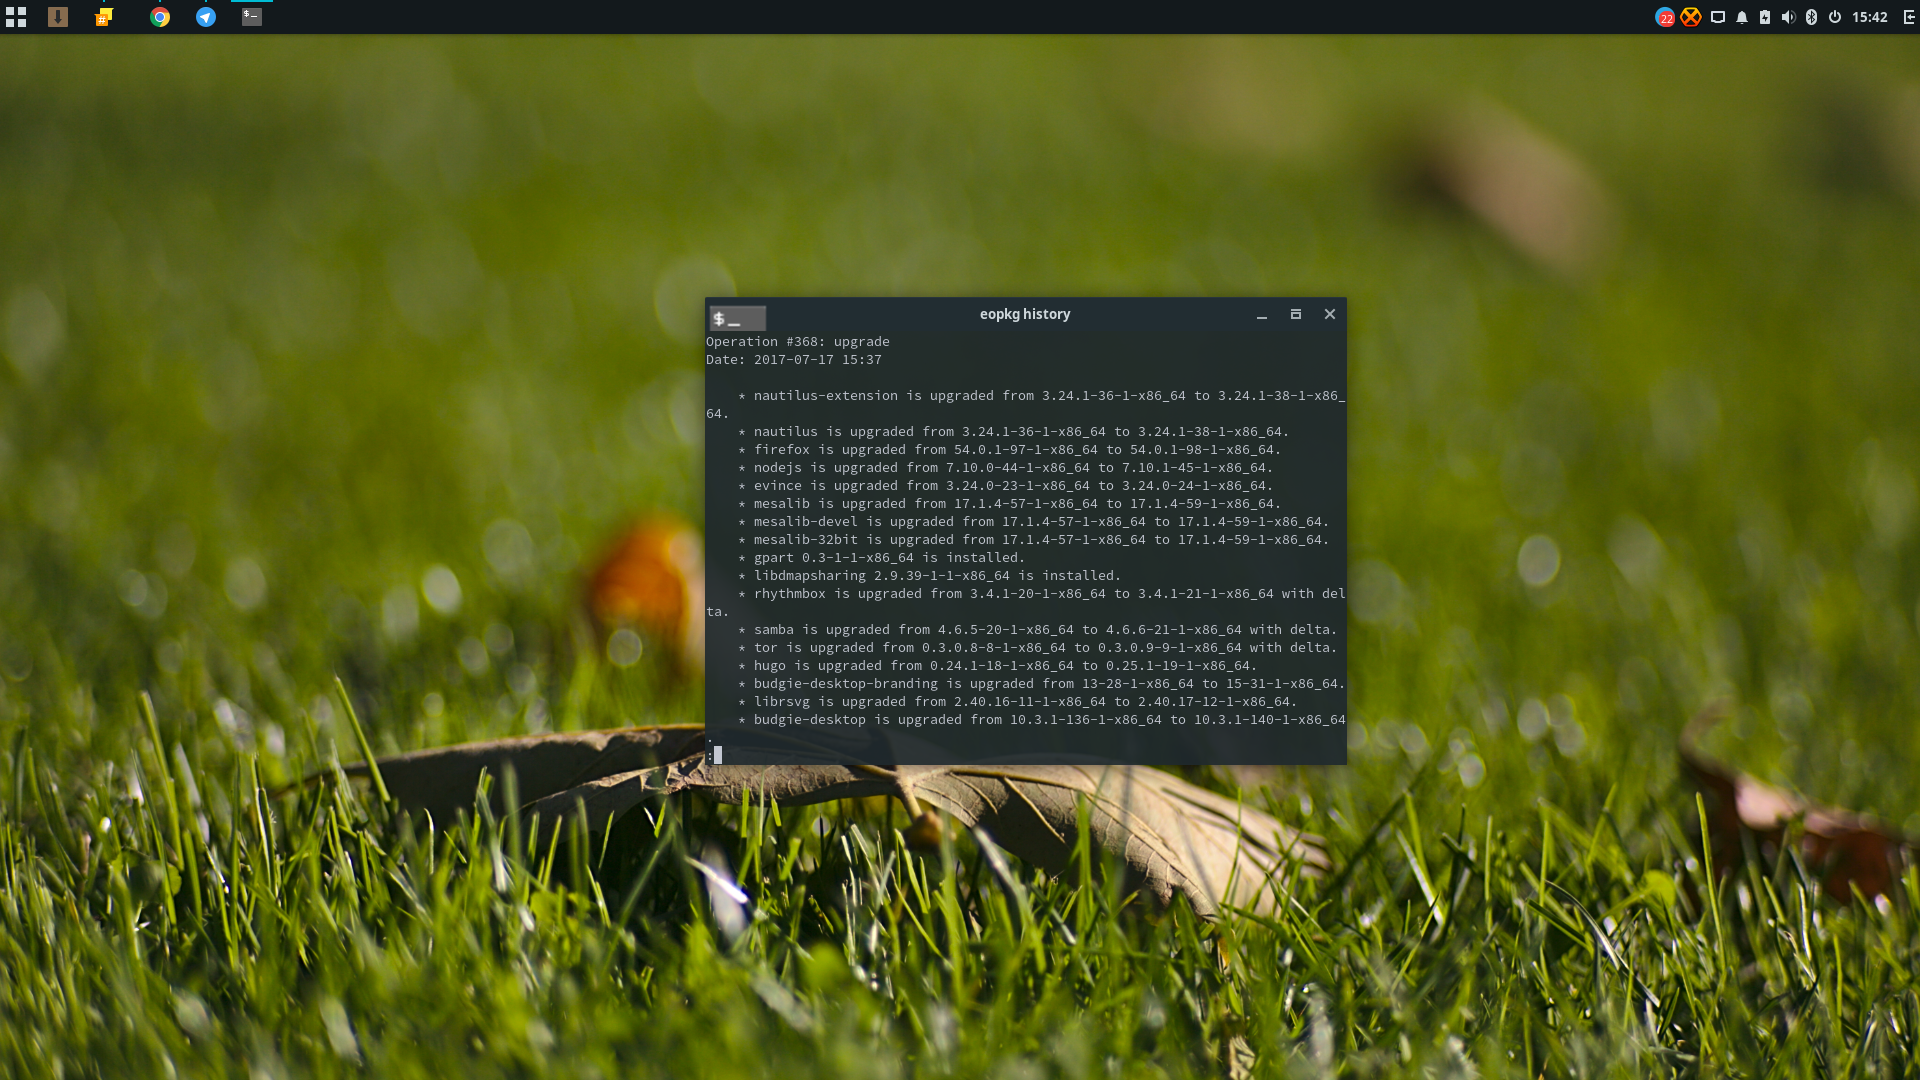Click the samba upgraded with delta line
The height and width of the screenshot is (1080, 1920).
pyautogui.click(x=1038, y=630)
